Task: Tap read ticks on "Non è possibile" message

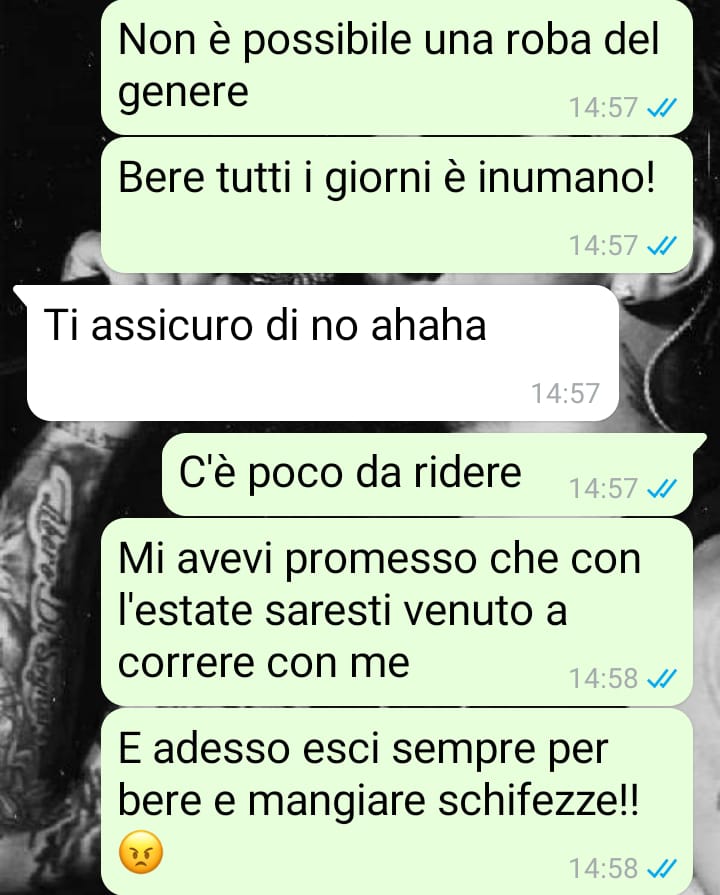Action: [662, 107]
